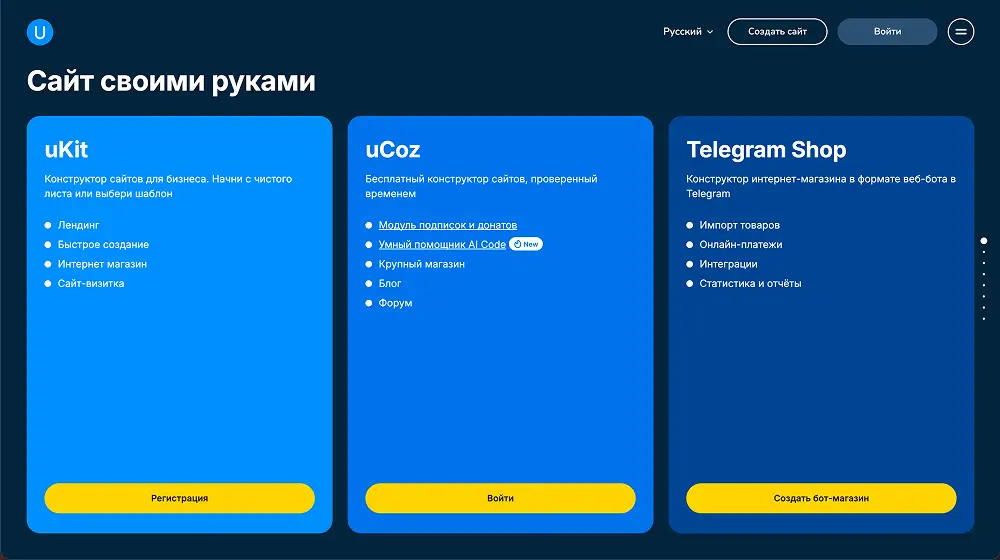The width and height of the screenshot is (1000, 560).
Task: Click Telegram Shop description about веб-бота
Action: [x=821, y=186]
